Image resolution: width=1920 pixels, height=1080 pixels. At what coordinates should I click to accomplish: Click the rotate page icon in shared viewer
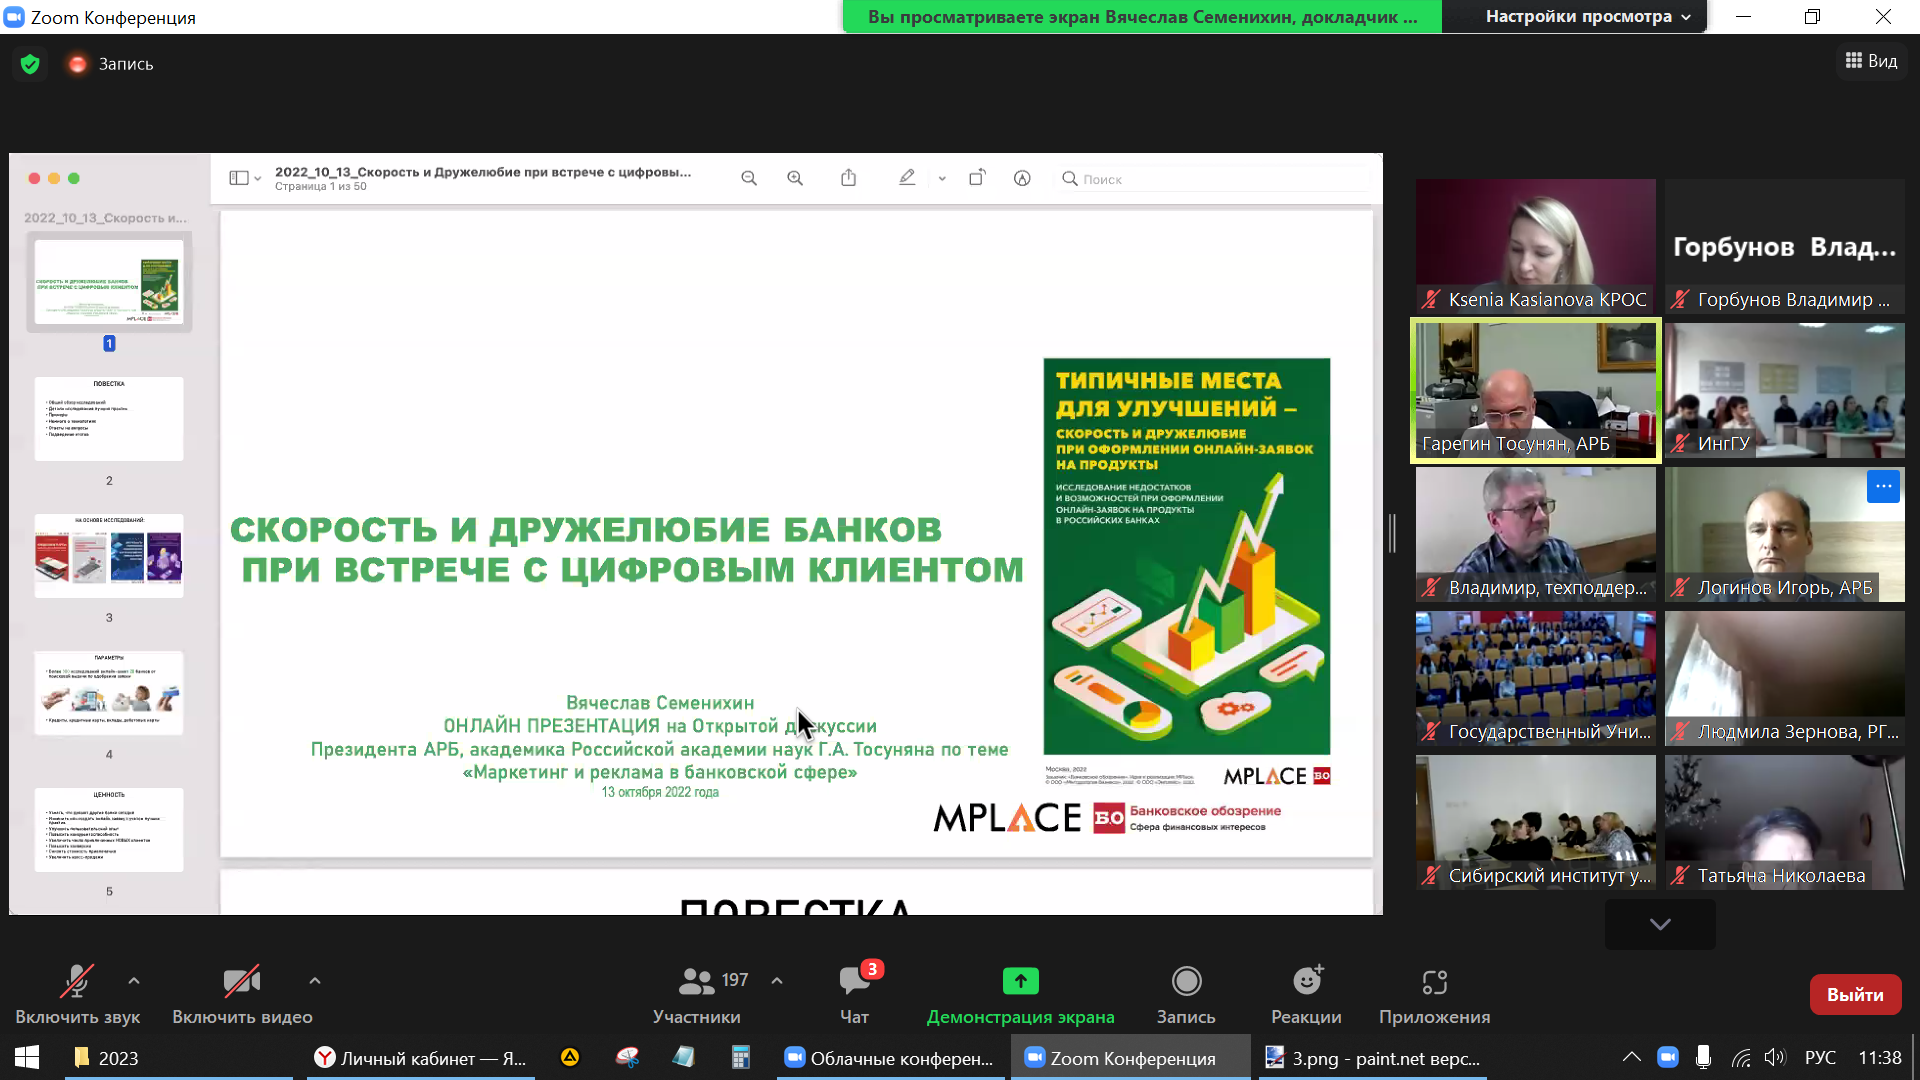click(977, 177)
